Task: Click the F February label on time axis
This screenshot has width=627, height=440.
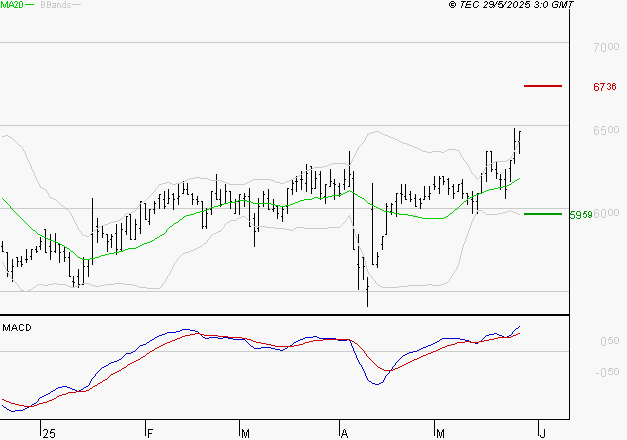Action: 150,434
